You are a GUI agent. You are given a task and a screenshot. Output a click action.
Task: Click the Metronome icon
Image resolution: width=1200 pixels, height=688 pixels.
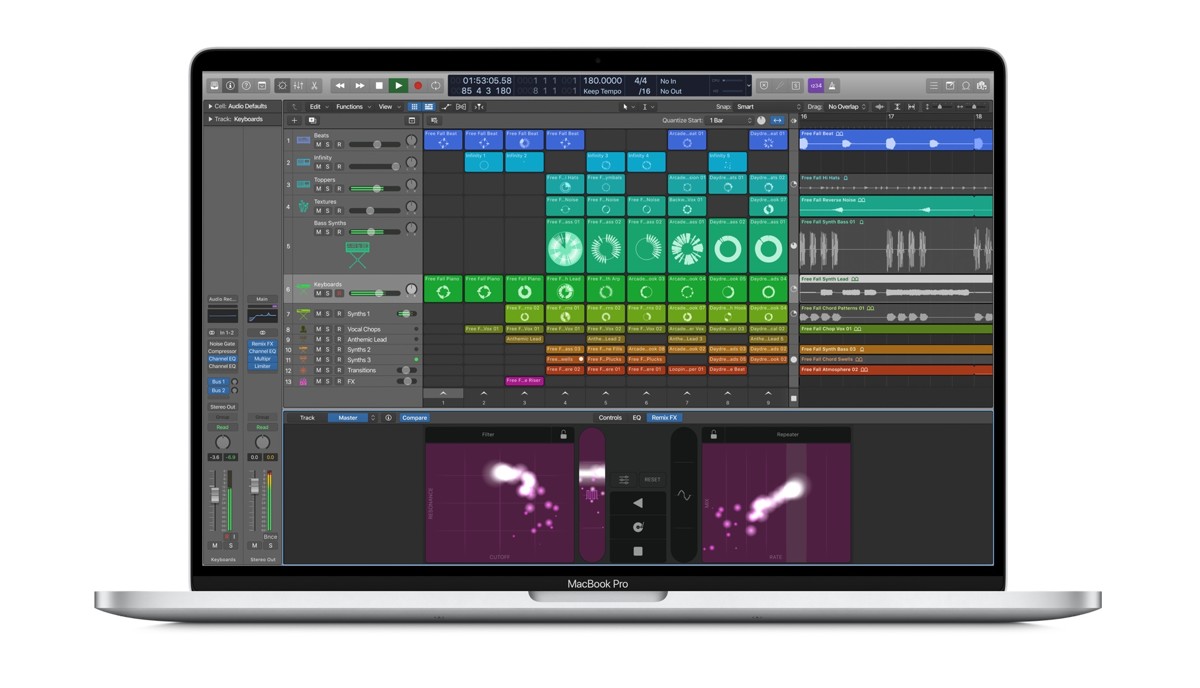[x=832, y=86]
